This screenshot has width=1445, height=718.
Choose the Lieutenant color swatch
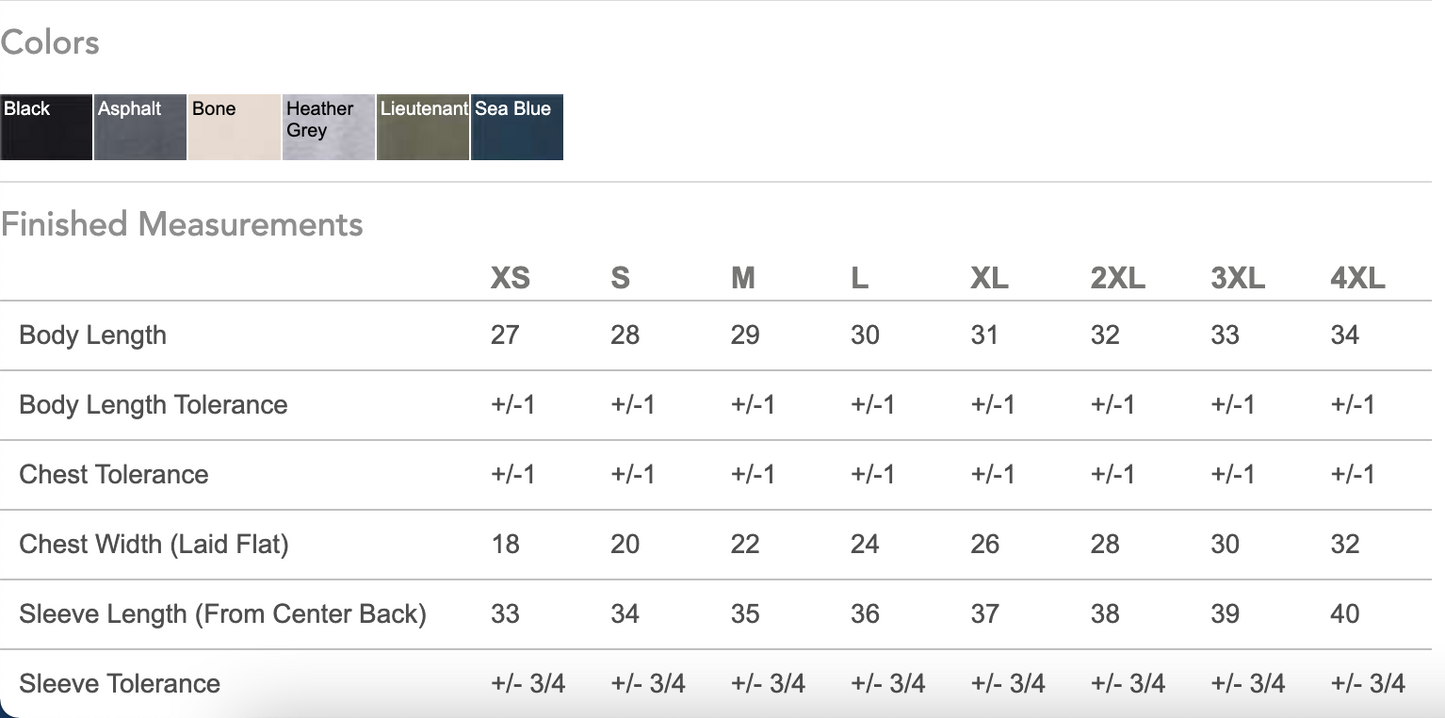[422, 127]
